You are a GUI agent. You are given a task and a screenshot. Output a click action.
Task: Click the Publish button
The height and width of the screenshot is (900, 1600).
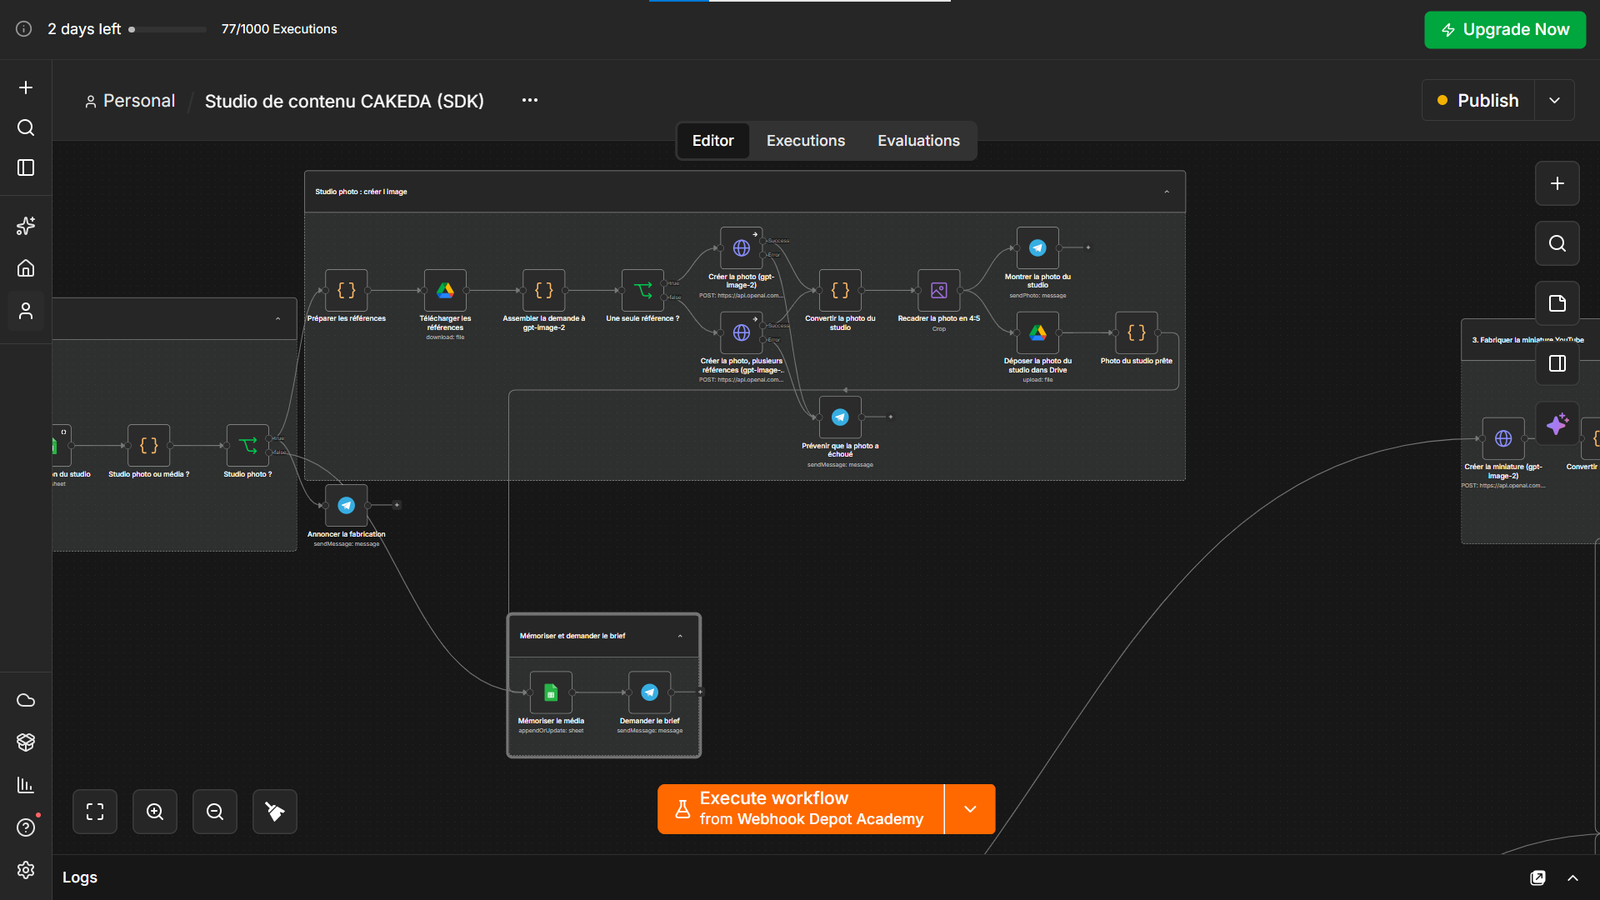click(1478, 100)
